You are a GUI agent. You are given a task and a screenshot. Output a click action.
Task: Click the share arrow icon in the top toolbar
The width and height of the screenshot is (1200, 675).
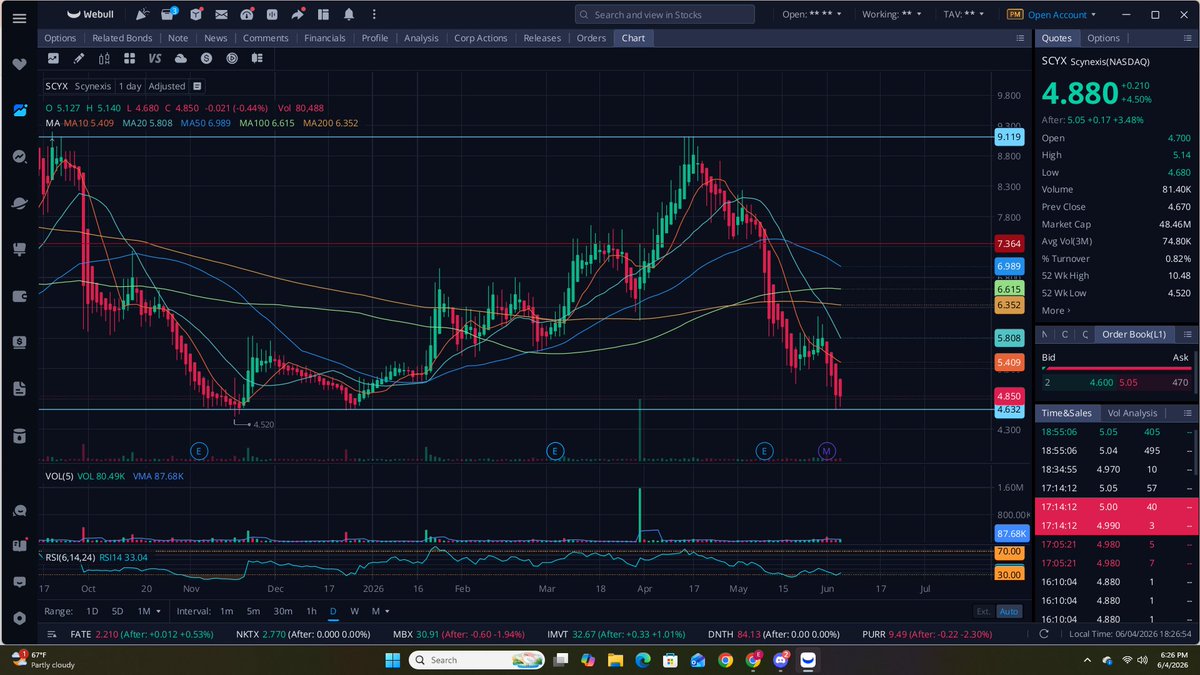(x=298, y=15)
